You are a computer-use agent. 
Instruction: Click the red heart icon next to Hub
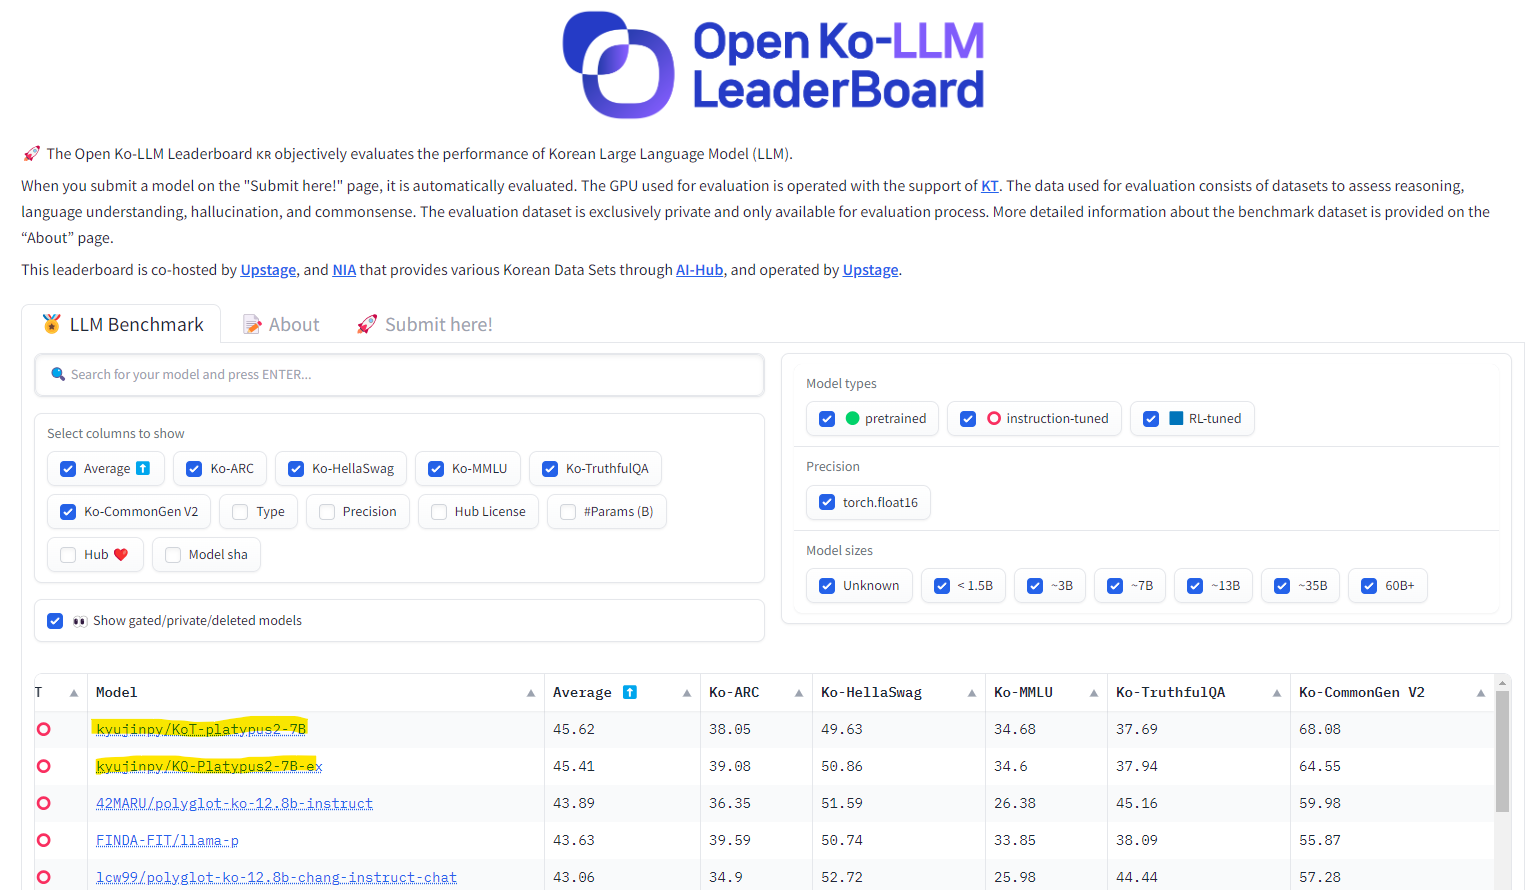pyautogui.click(x=121, y=555)
